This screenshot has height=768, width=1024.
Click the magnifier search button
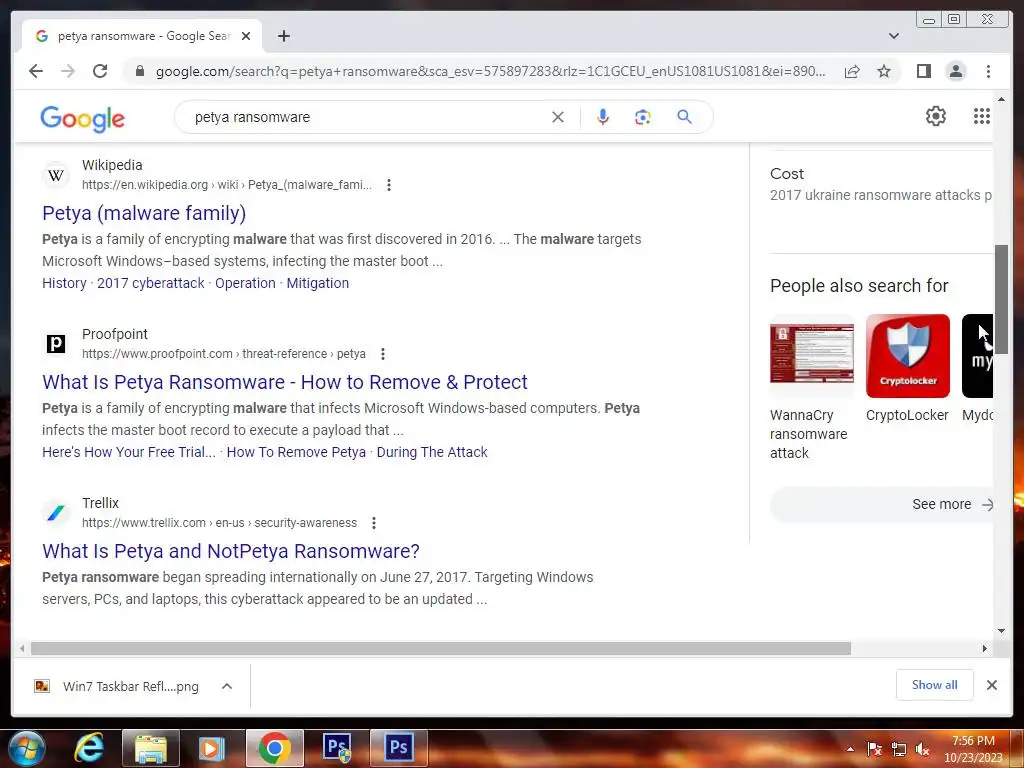coord(684,117)
